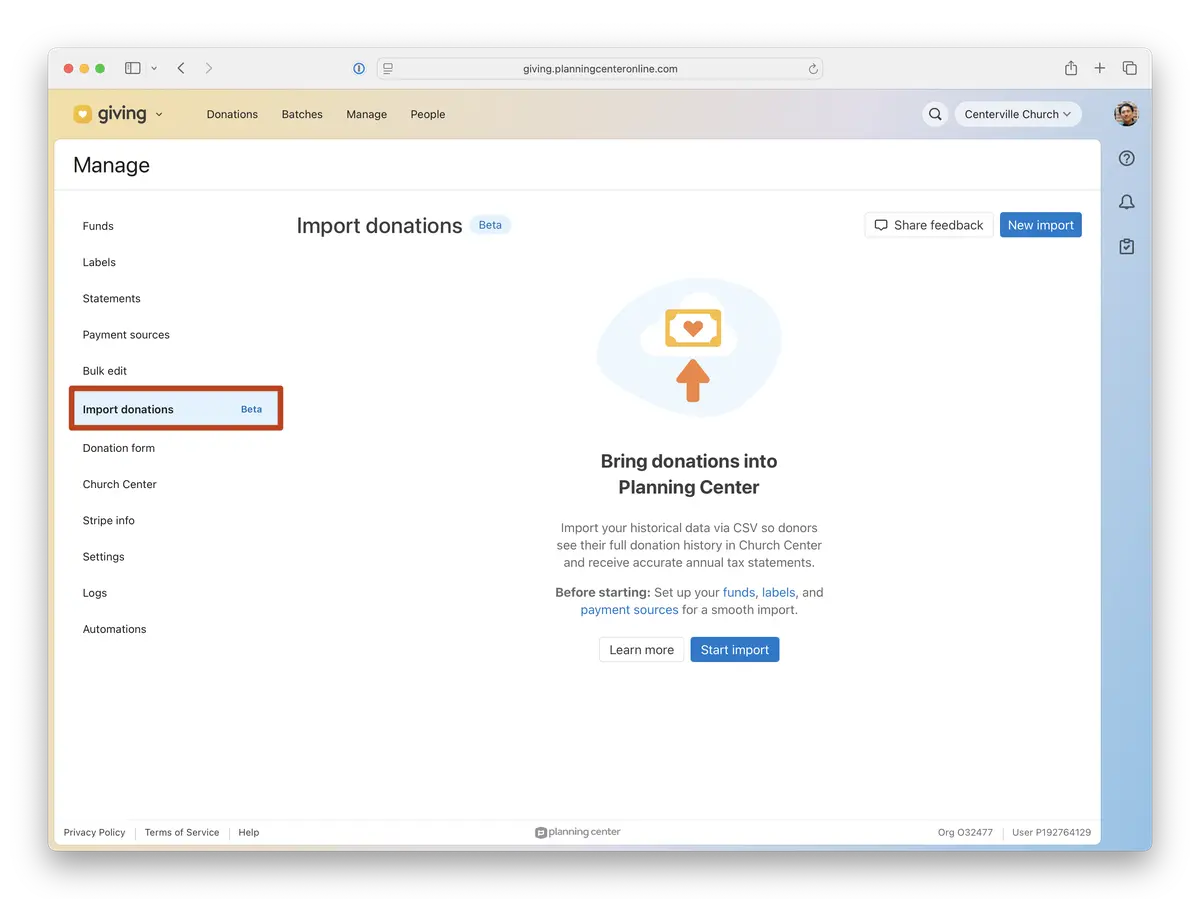Select Funds in the Manage sidebar
Screen dimensions: 1200x899
98,226
